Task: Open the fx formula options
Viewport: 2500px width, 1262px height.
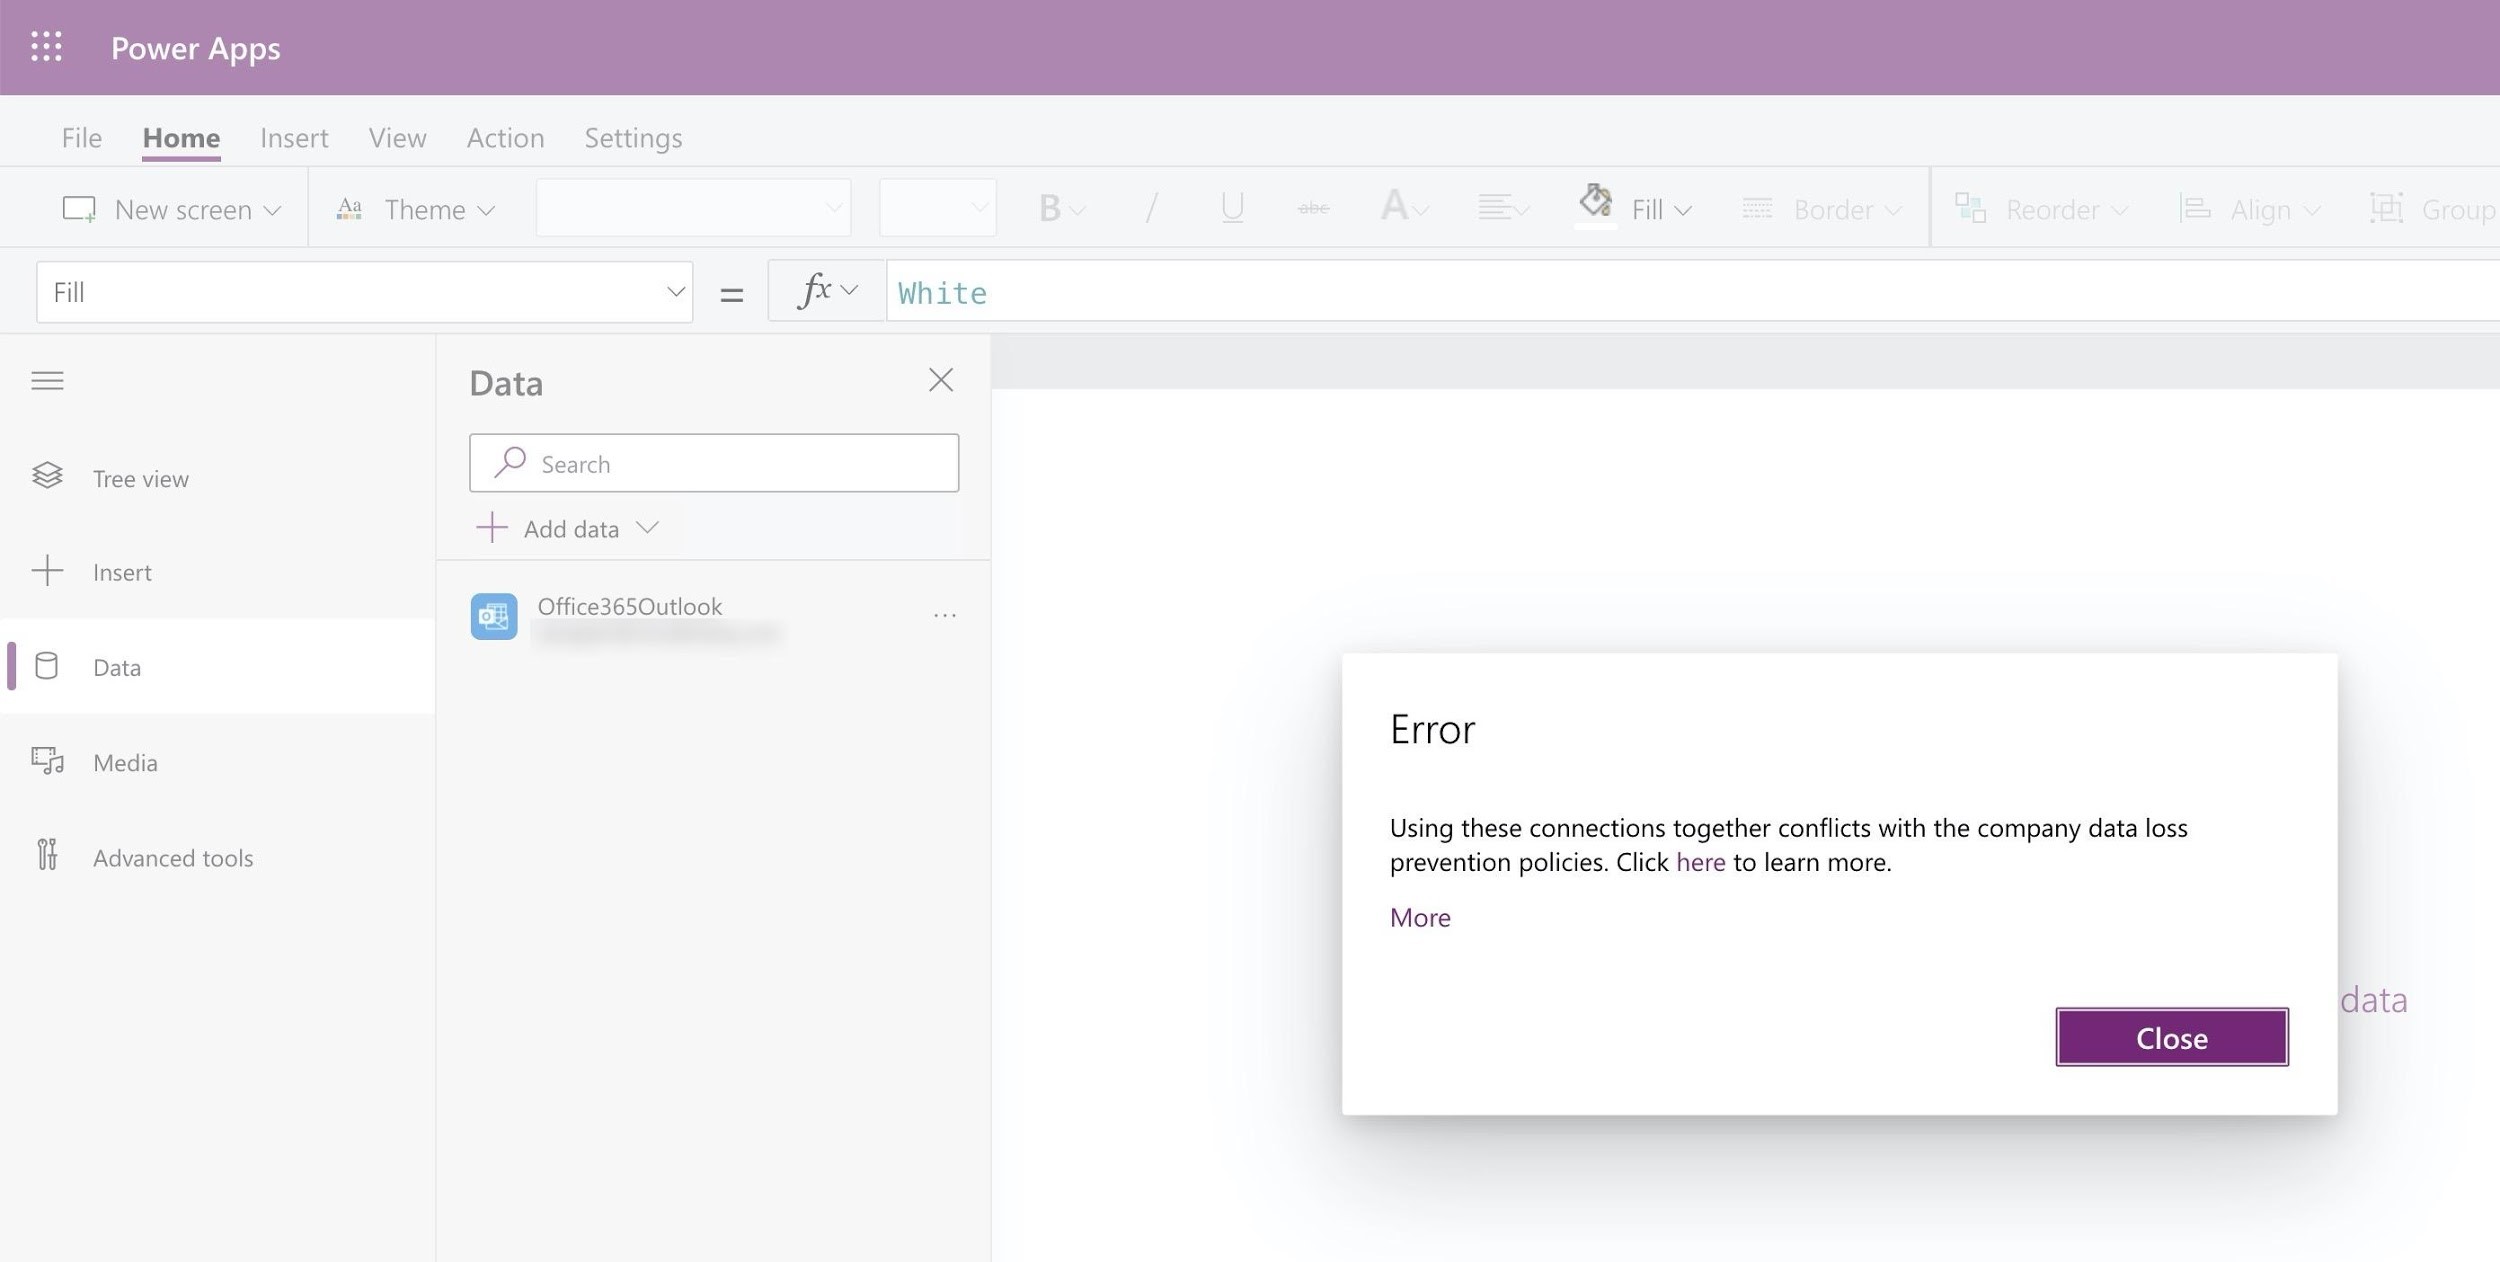Action: coord(827,291)
